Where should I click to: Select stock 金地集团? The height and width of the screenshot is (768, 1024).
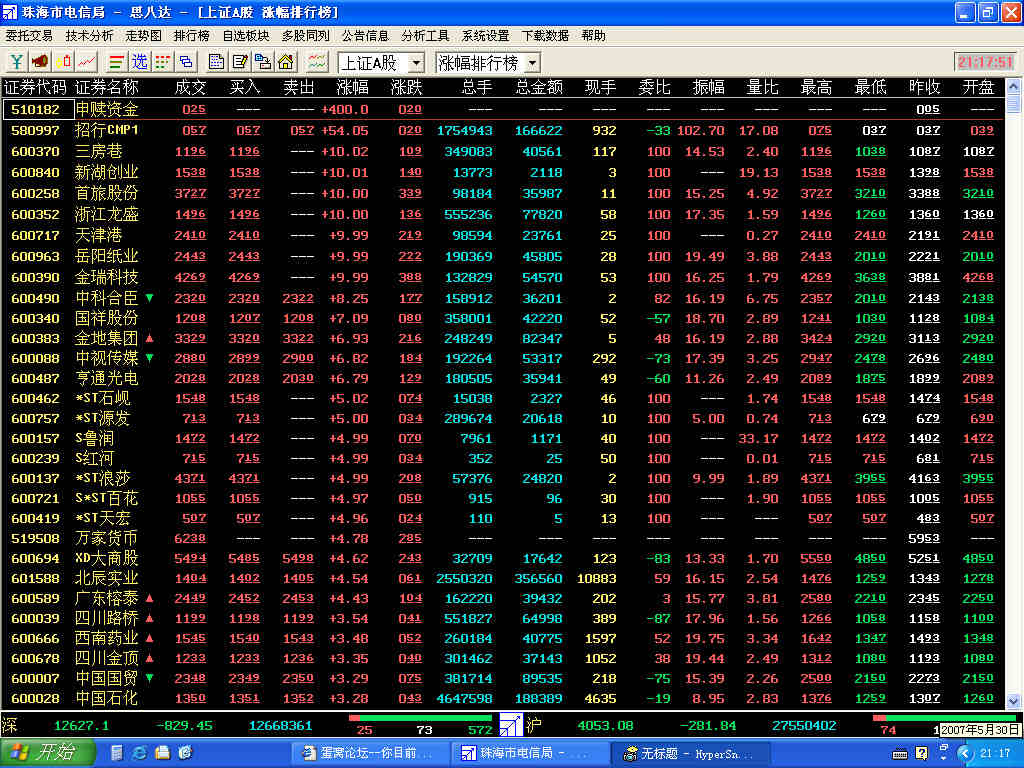pyautogui.click(x=106, y=338)
